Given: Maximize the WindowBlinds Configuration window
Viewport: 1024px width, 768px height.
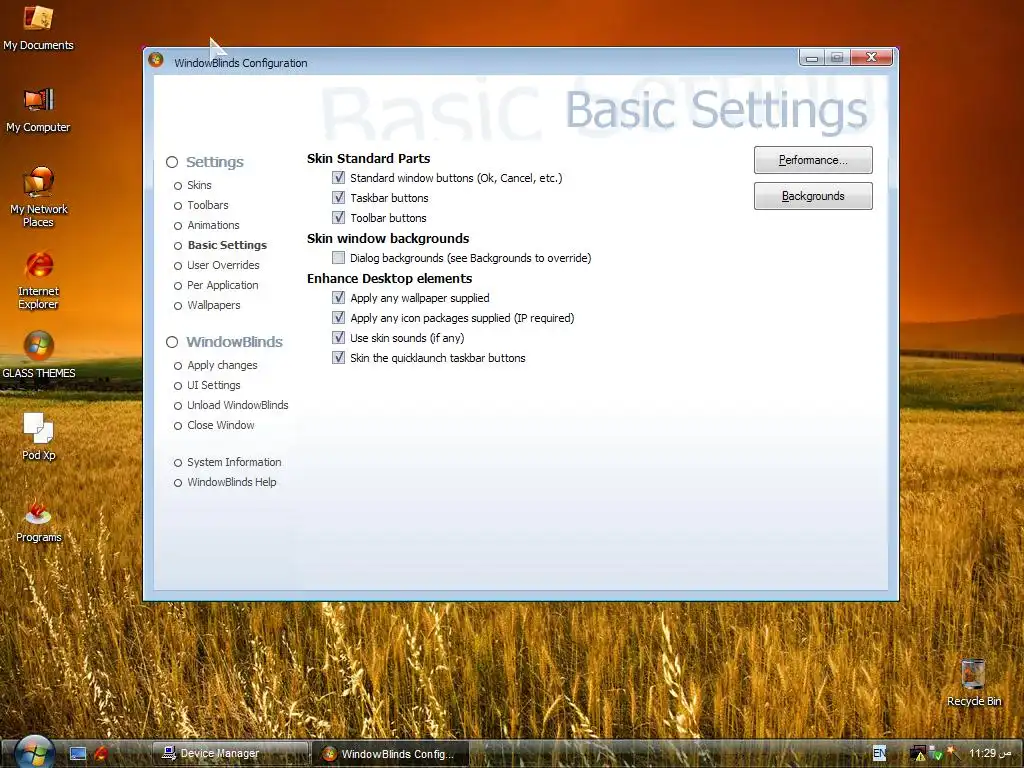Looking at the screenshot, I should (837, 58).
